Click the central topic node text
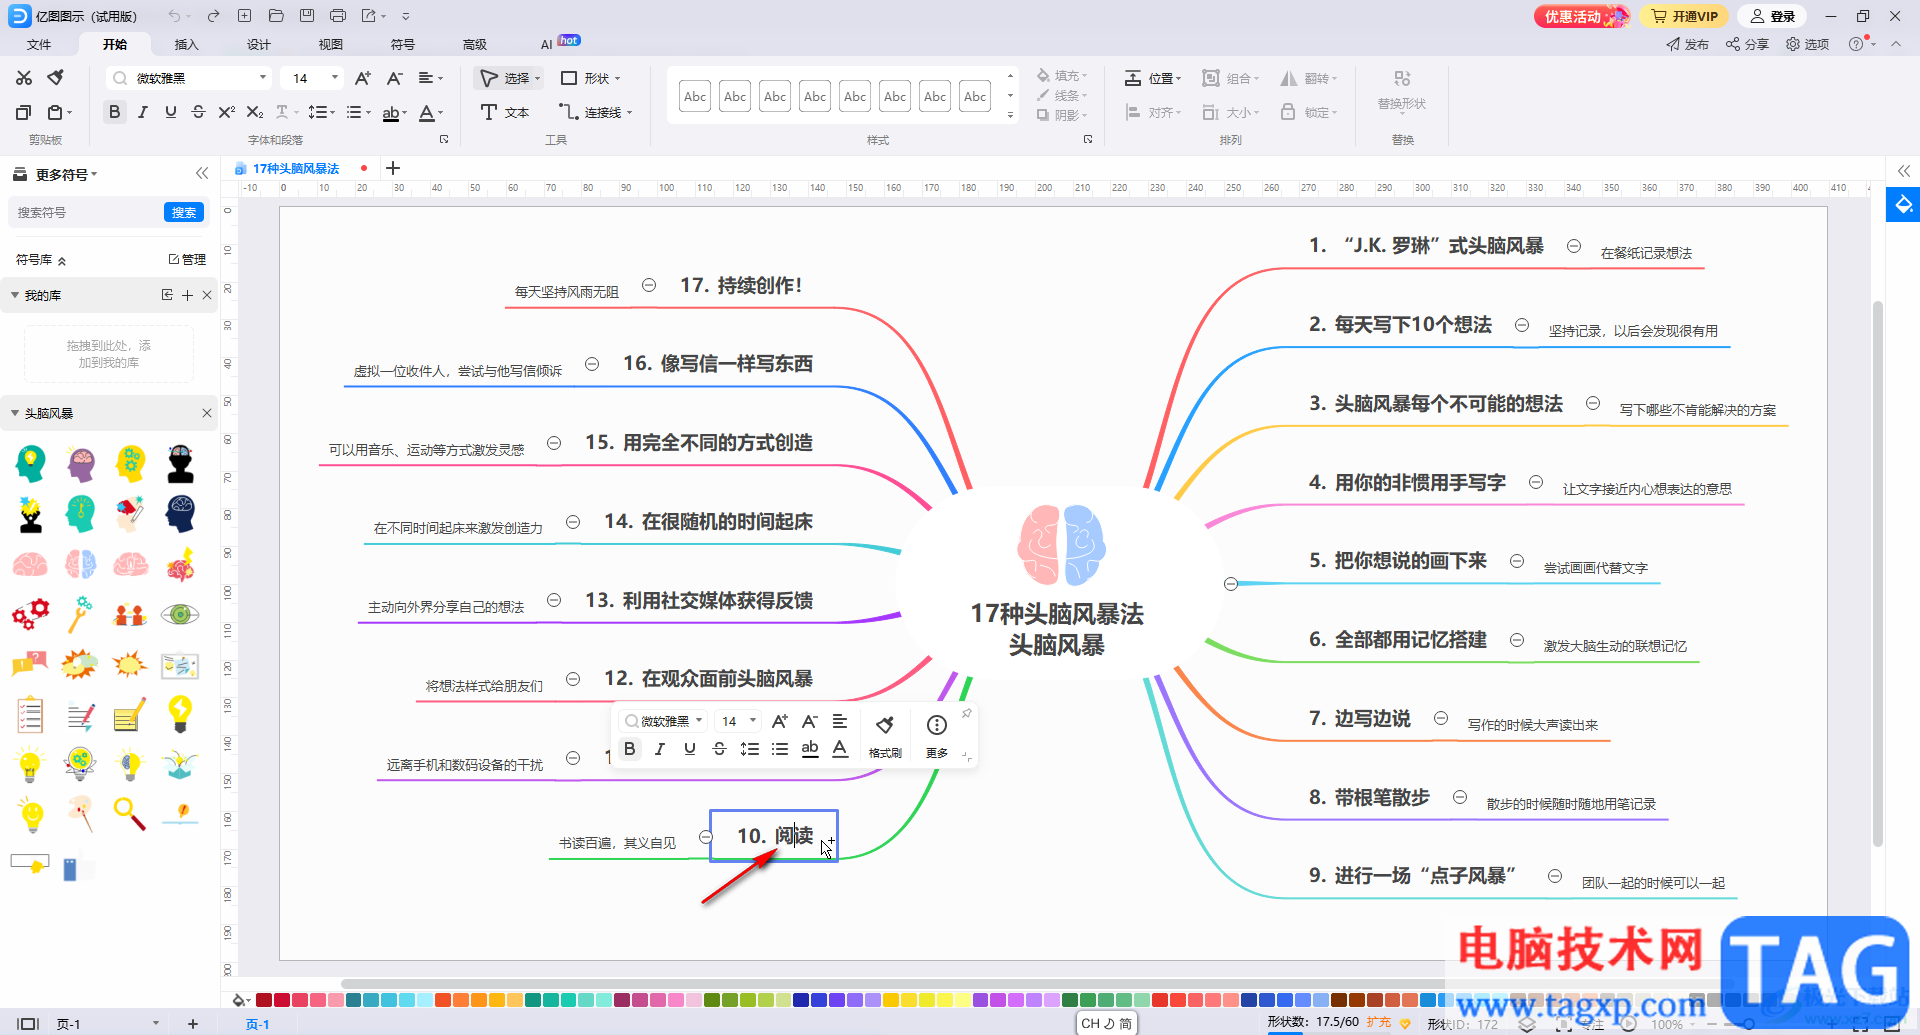Screen dimensions: 1920x1035 click(x=1057, y=629)
